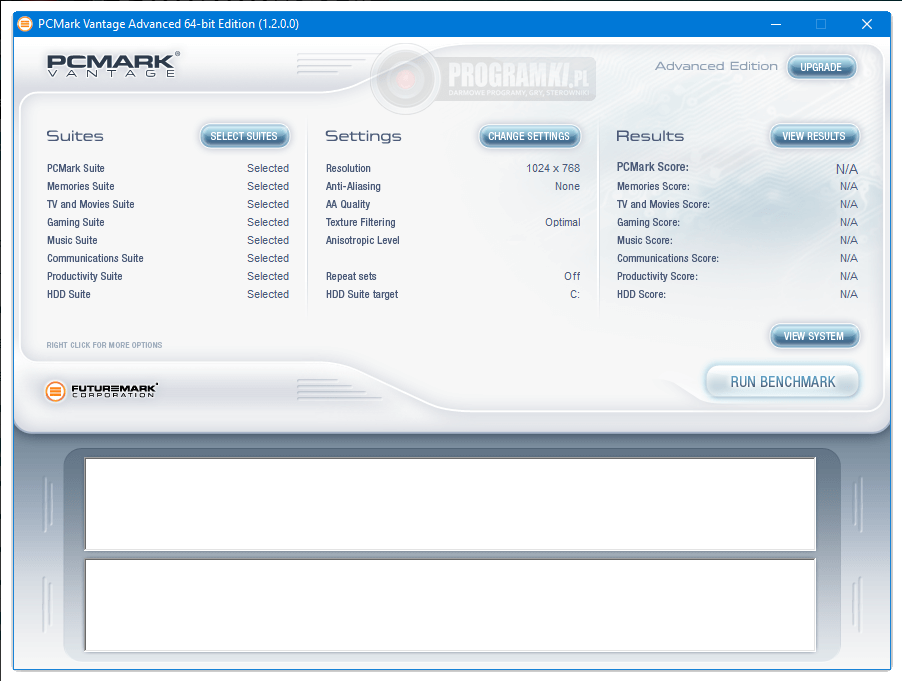Image resolution: width=902 pixels, height=681 pixels.
Task: Click the Anti-Aliasing value None
Action: point(567,186)
